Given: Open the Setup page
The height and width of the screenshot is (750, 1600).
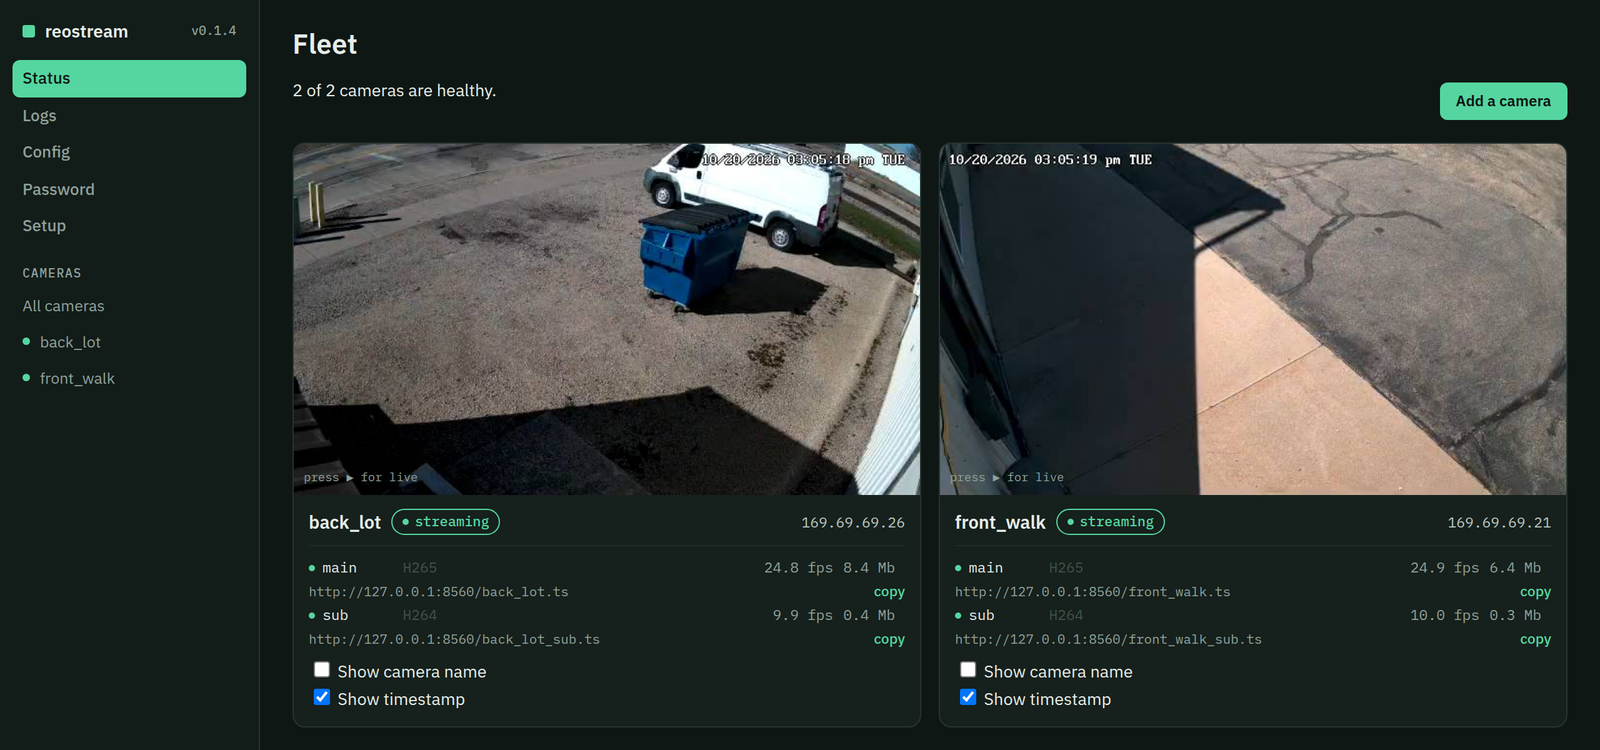Looking at the screenshot, I should click(129, 226).
